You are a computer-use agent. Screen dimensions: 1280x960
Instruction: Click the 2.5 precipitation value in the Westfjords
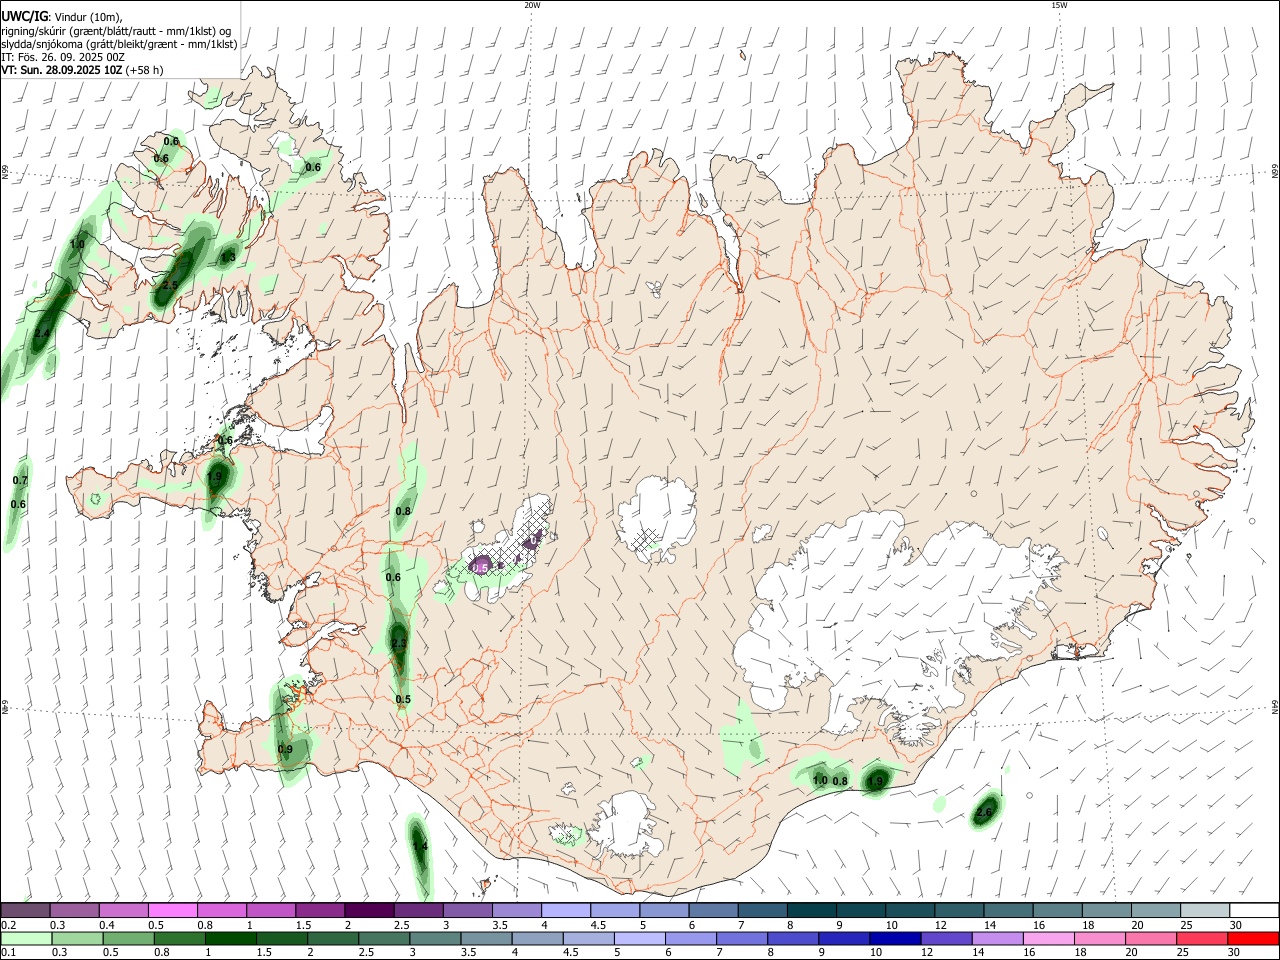click(x=169, y=285)
